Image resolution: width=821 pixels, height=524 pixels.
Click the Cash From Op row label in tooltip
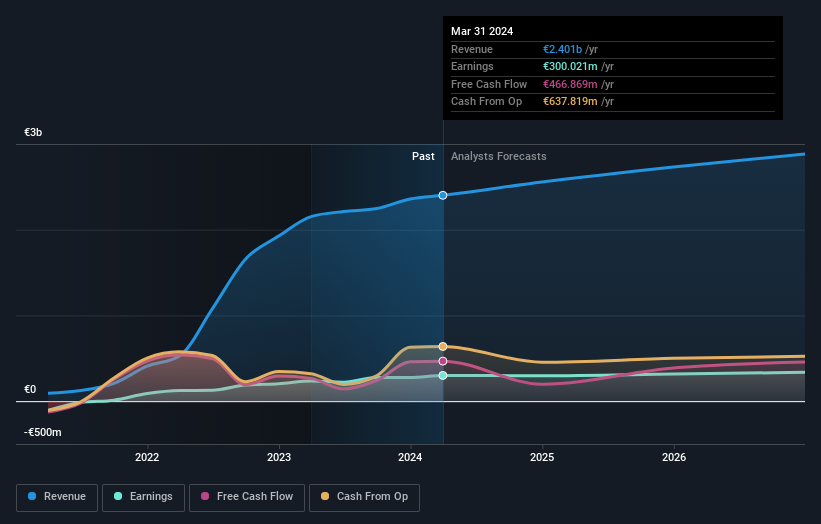pos(486,102)
